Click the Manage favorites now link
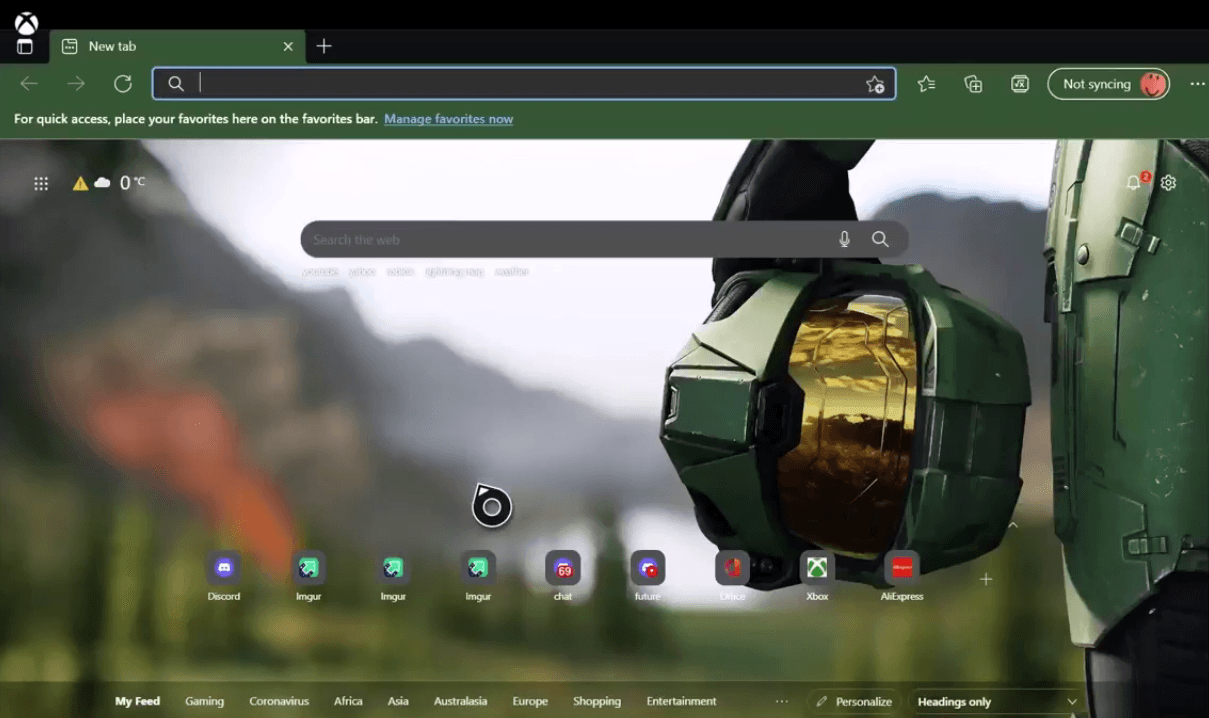 pyautogui.click(x=448, y=119)
